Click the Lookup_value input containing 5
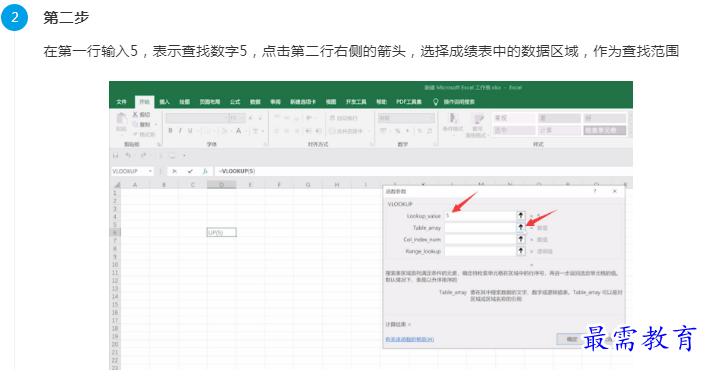705x370 pixels. pos(480,216)
